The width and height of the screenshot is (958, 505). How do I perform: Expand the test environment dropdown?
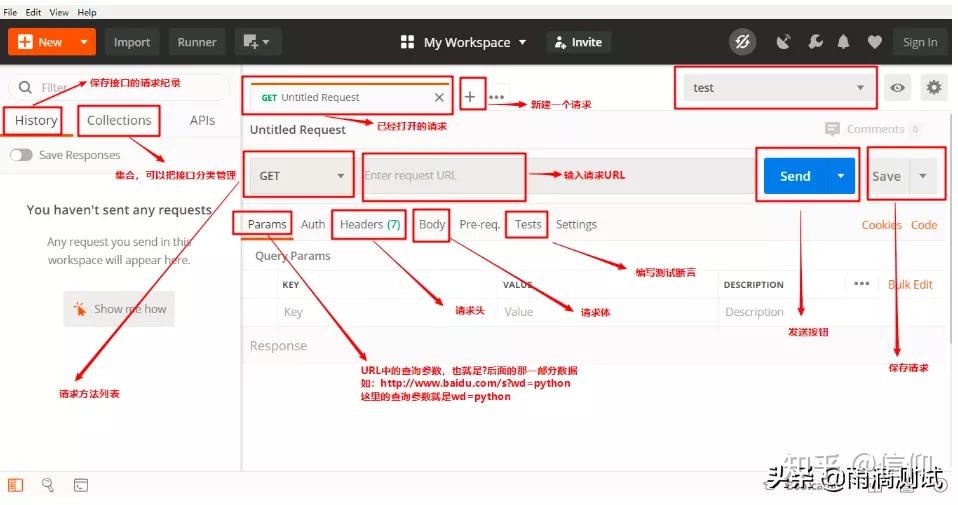coord(775,88)
